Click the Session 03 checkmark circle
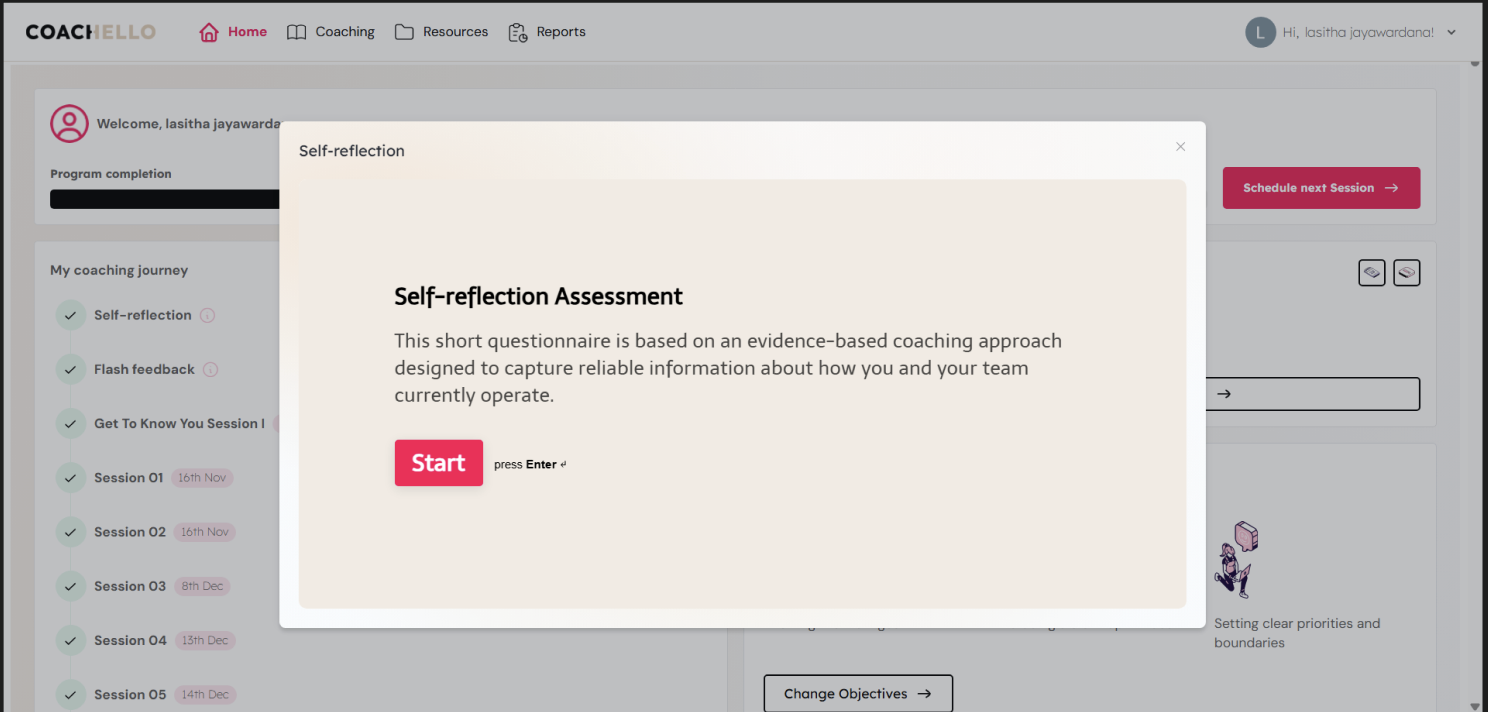This screenshot has width=1488, height=712. 70,586
